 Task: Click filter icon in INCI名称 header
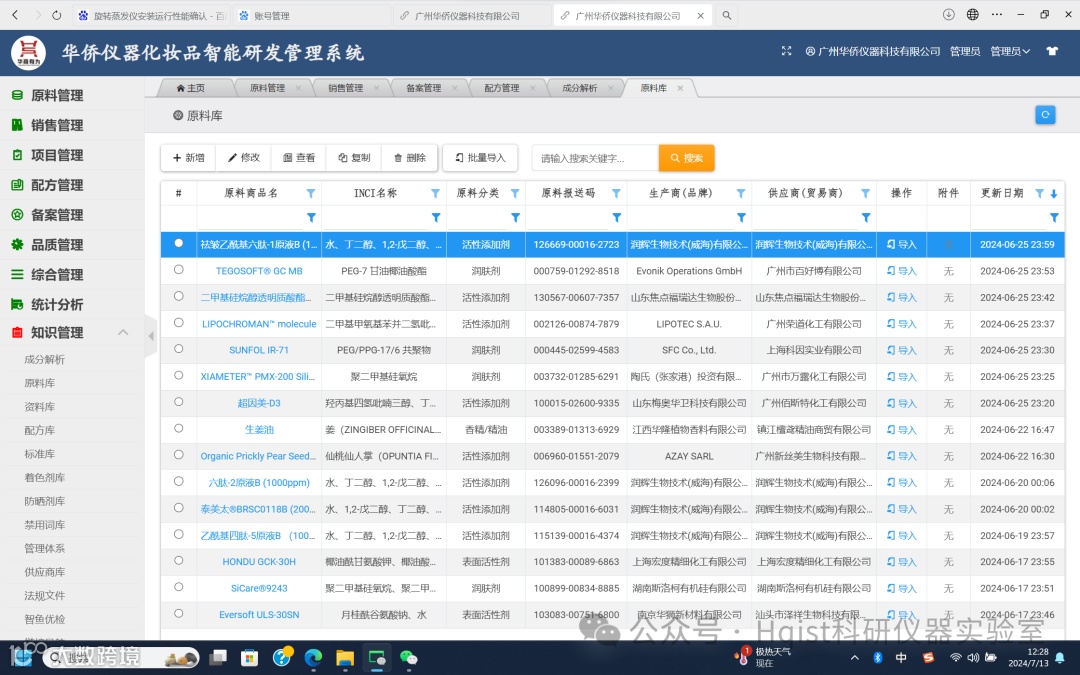pyautogui.click(x=435, y=194)
